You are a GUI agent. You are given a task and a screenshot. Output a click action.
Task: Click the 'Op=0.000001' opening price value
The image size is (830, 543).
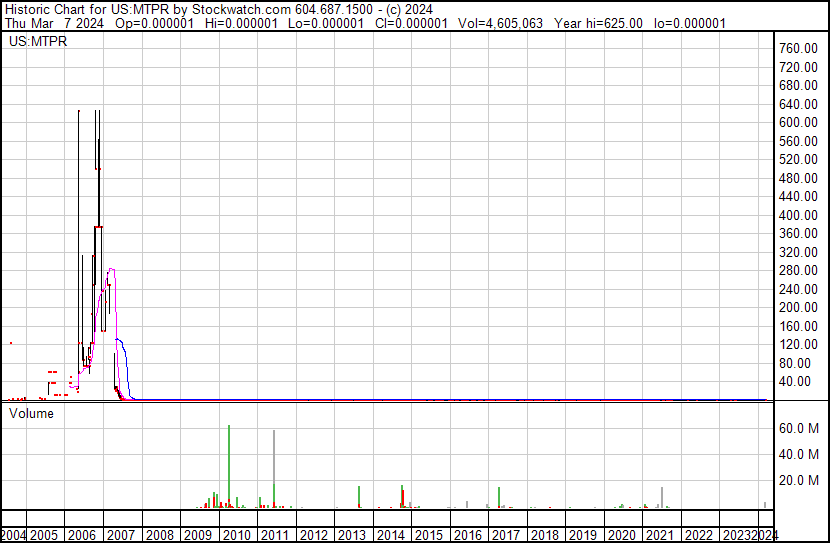tap(155, 23)
